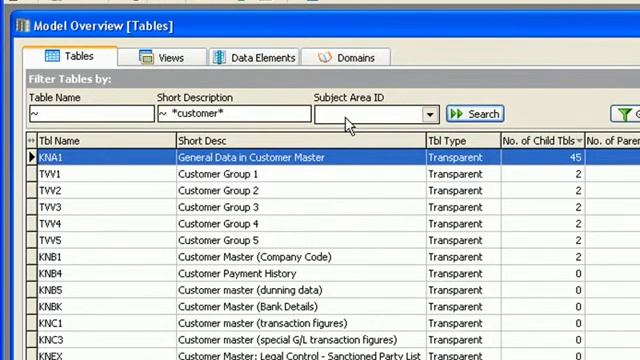Image resolution: width=640 pixels, height=360 pixels.
Task: Click the Subject Area ID combo box
Action: pos(376,115)
